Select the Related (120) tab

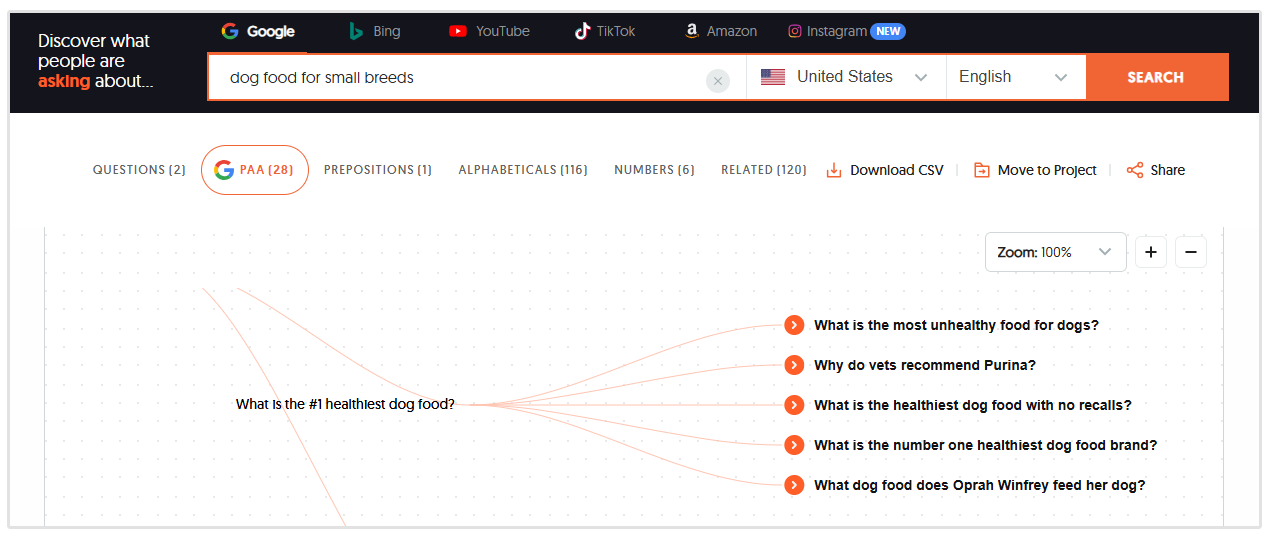click(763, 170)
